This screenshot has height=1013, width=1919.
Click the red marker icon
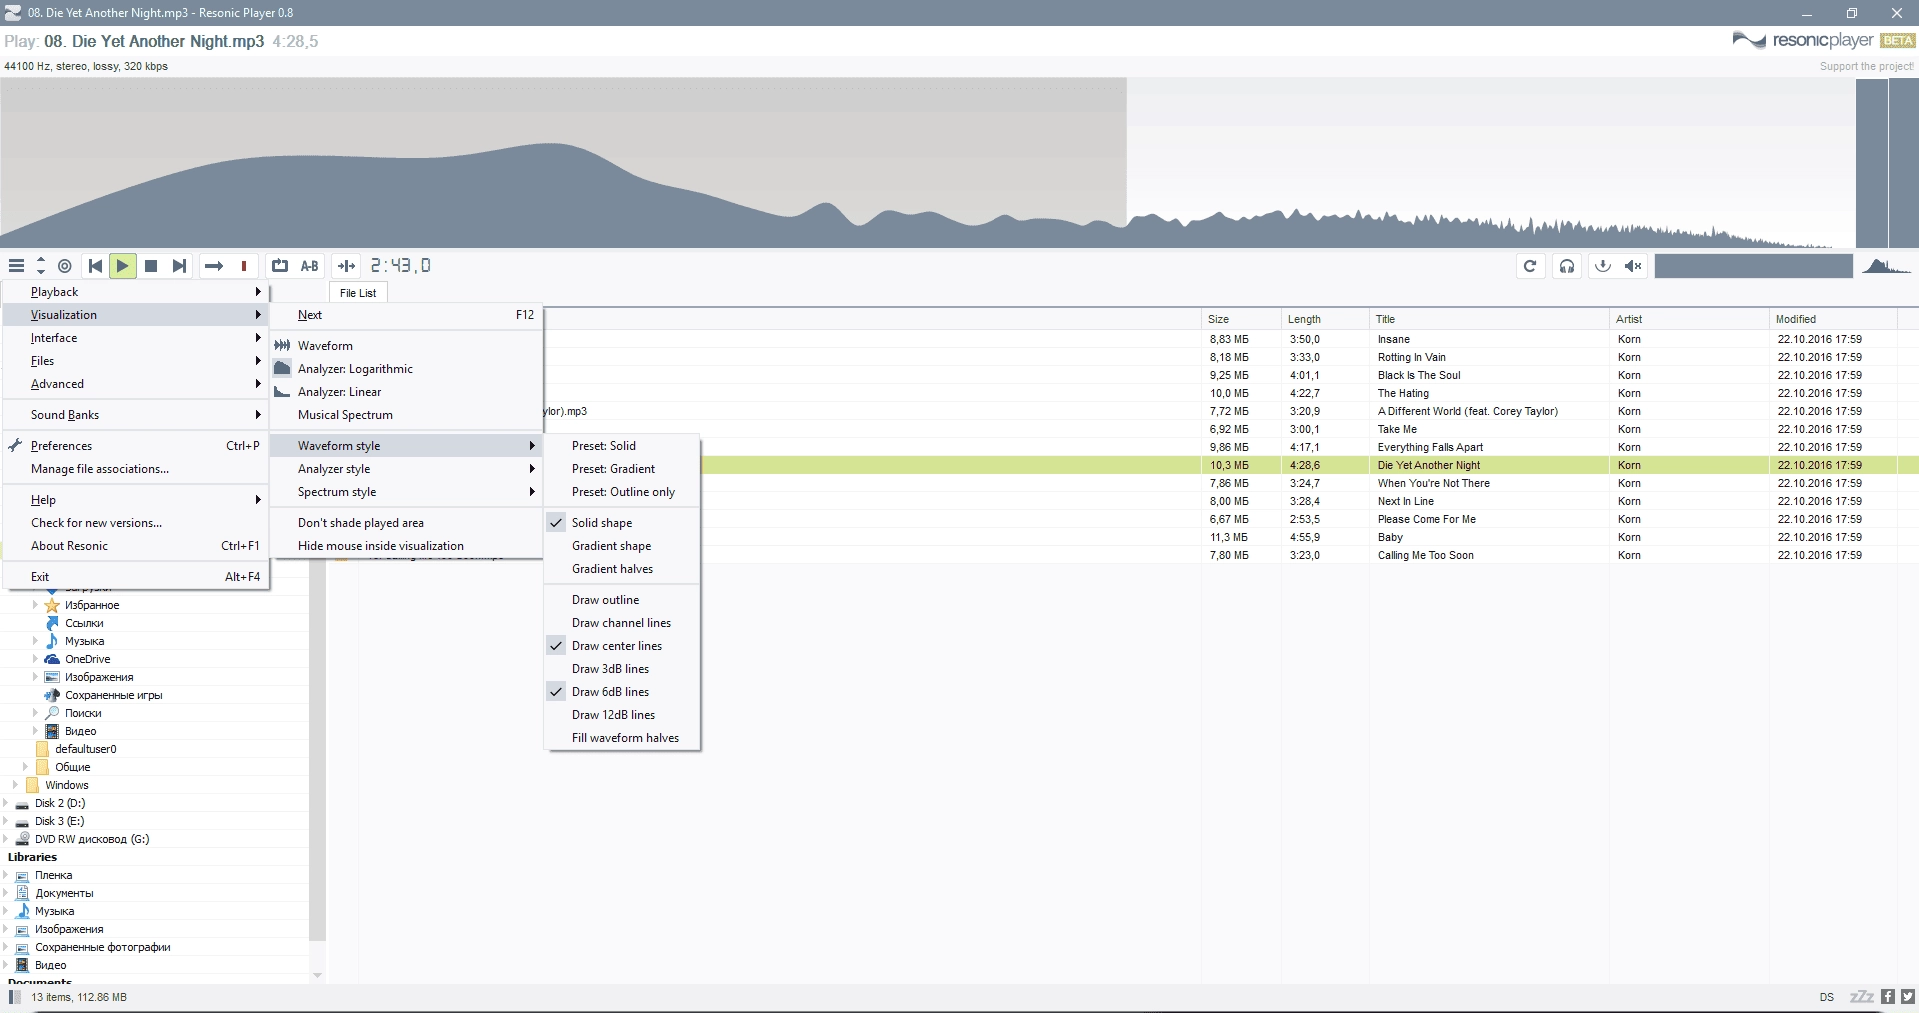pyautogui.click(x=244, y=266)
